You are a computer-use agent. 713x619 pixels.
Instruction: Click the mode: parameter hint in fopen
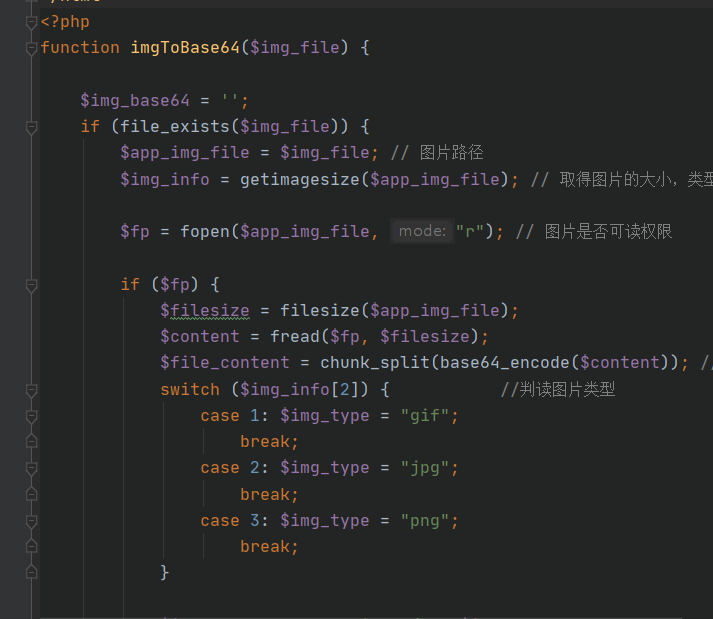pos(422,231)
